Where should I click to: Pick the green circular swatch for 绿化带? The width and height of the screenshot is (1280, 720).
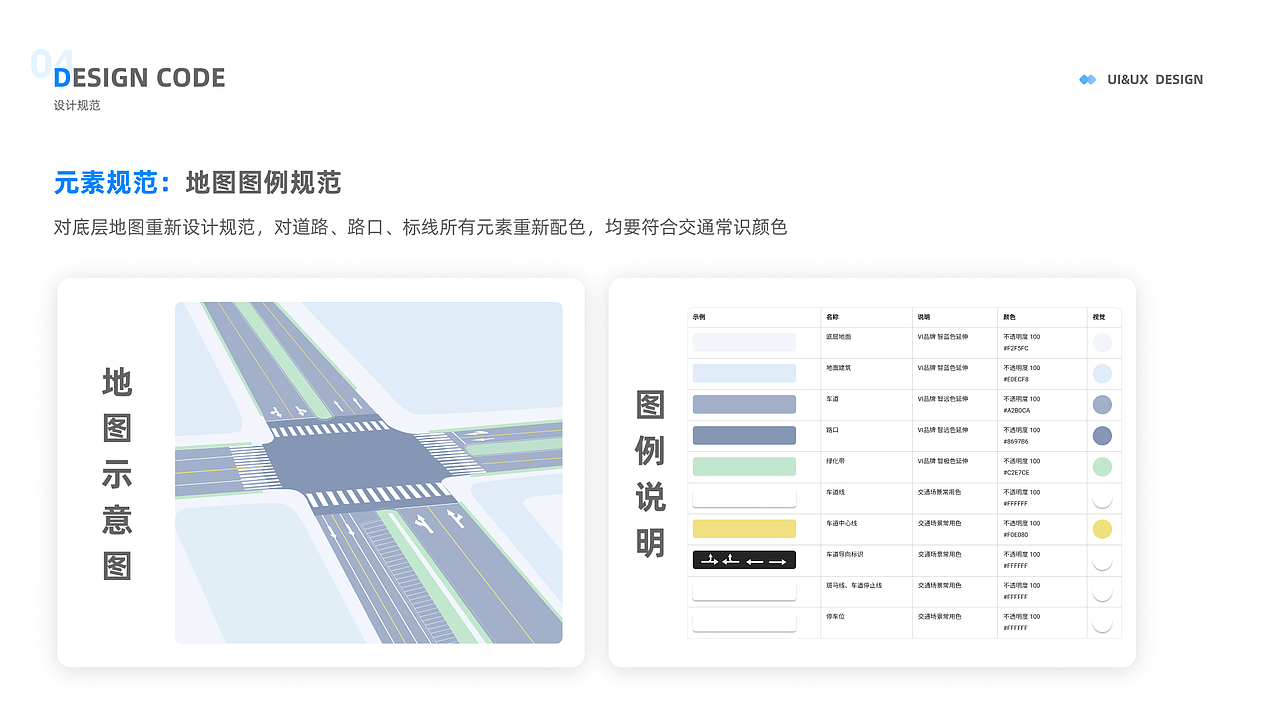tap(1102, 467)
